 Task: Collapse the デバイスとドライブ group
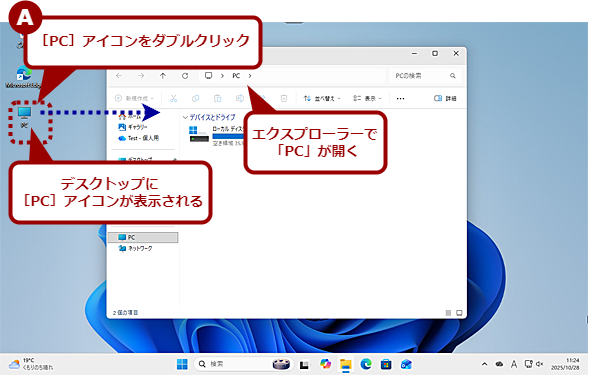(185, 118)
